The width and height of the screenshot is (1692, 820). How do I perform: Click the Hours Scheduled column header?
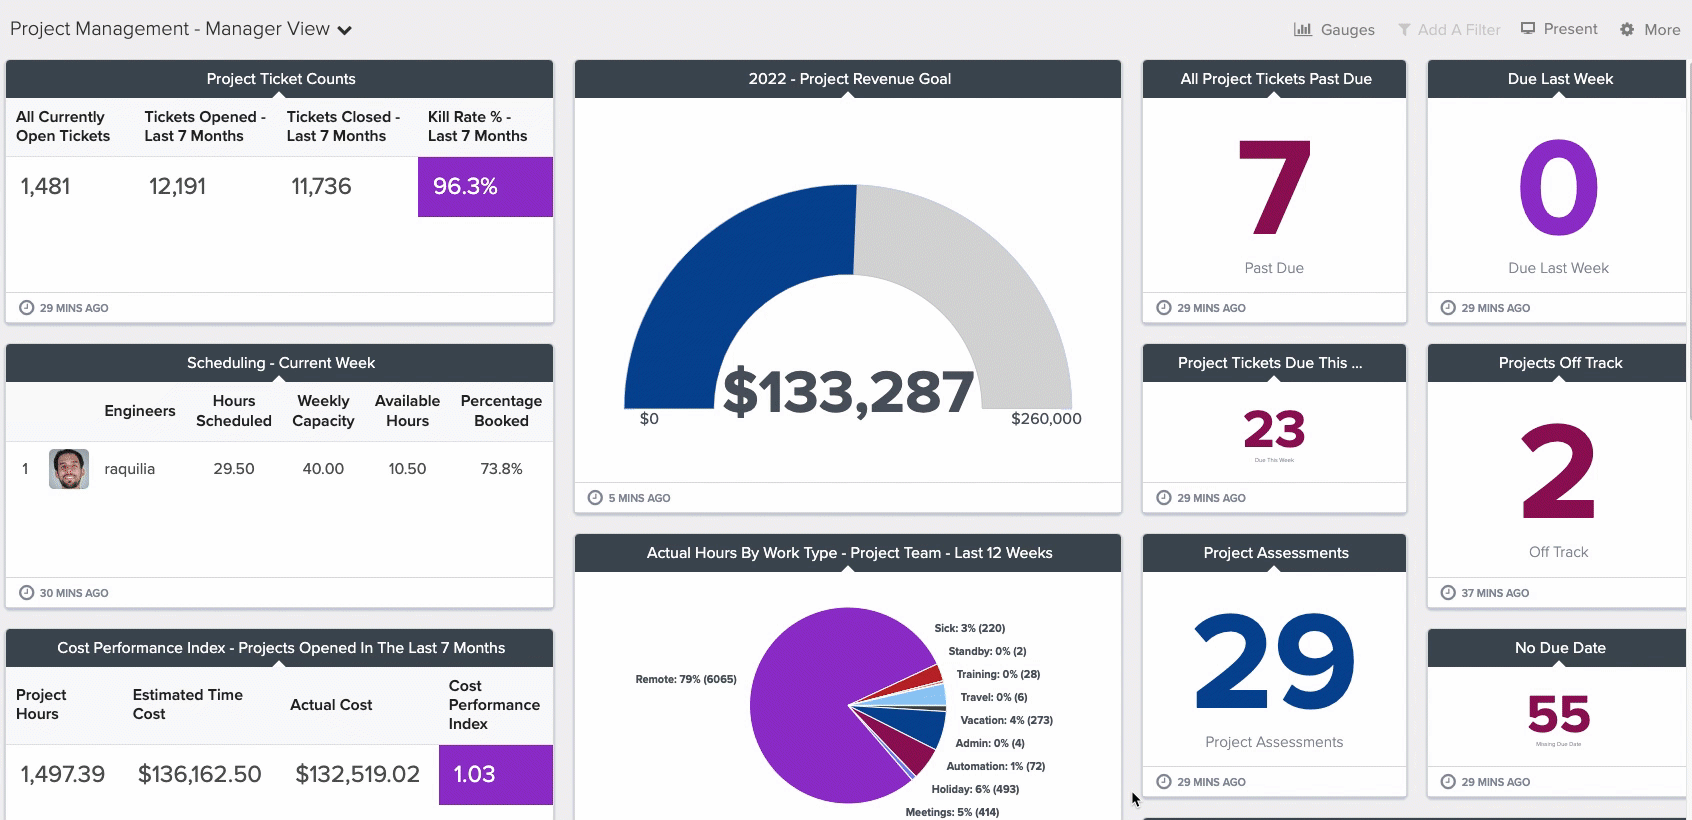coord(234,411)
